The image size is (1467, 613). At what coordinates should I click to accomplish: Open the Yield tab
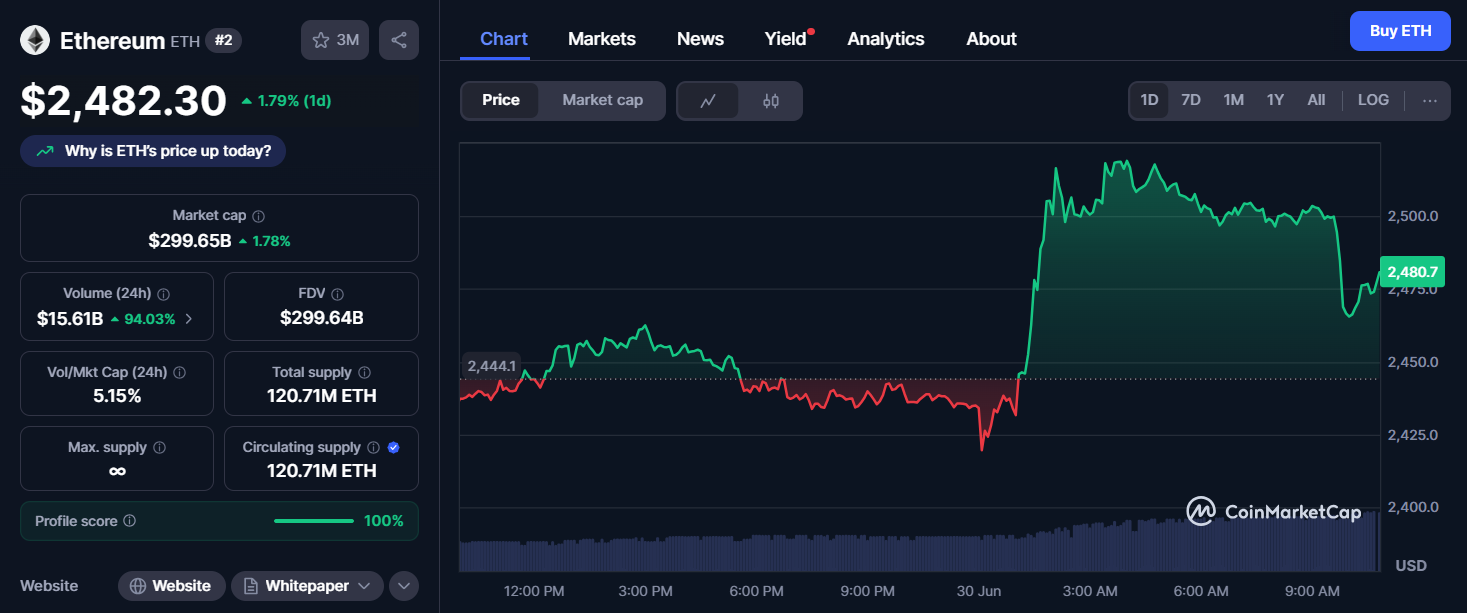(786, 39)
